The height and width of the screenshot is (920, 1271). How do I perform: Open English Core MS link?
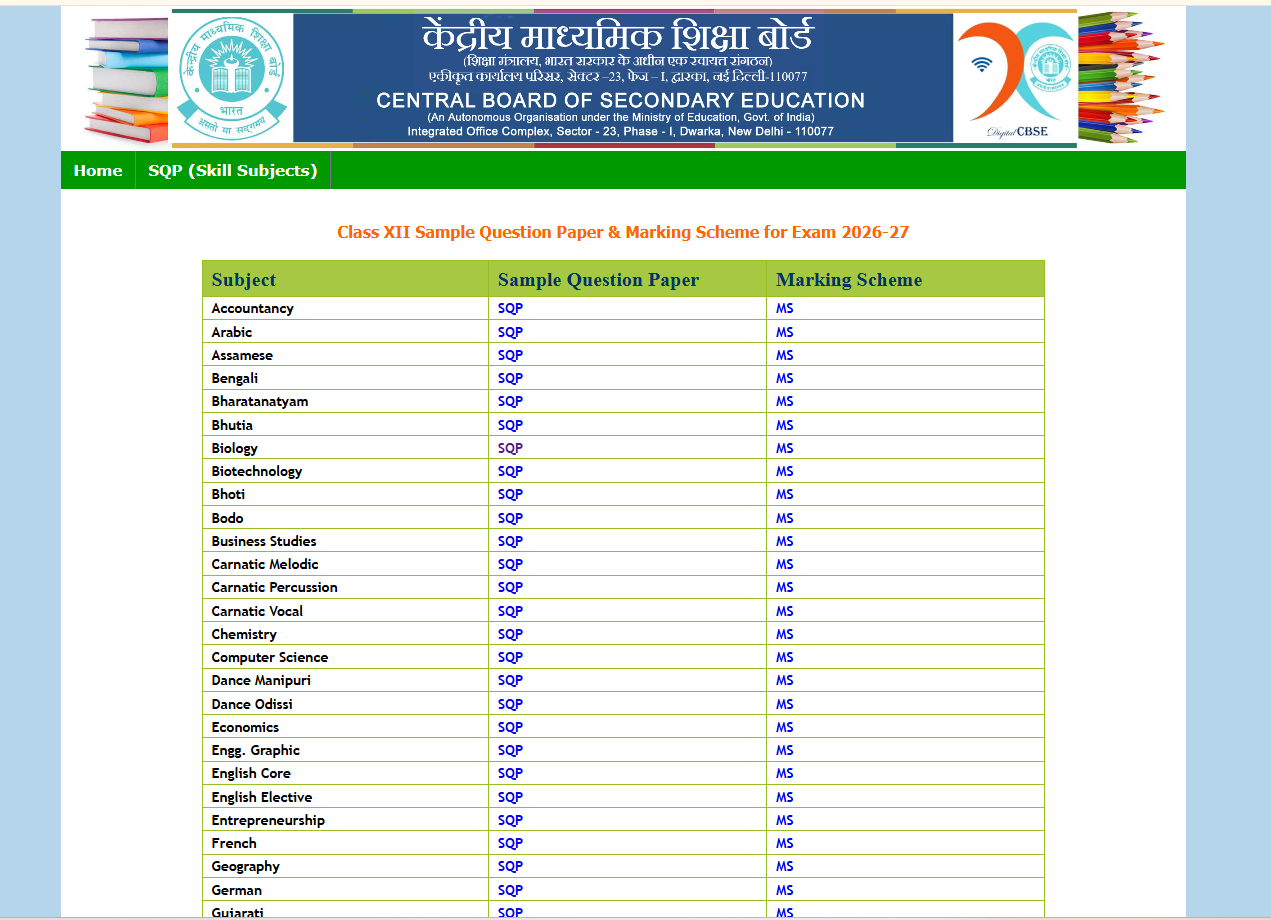click(x=785, y=773)
